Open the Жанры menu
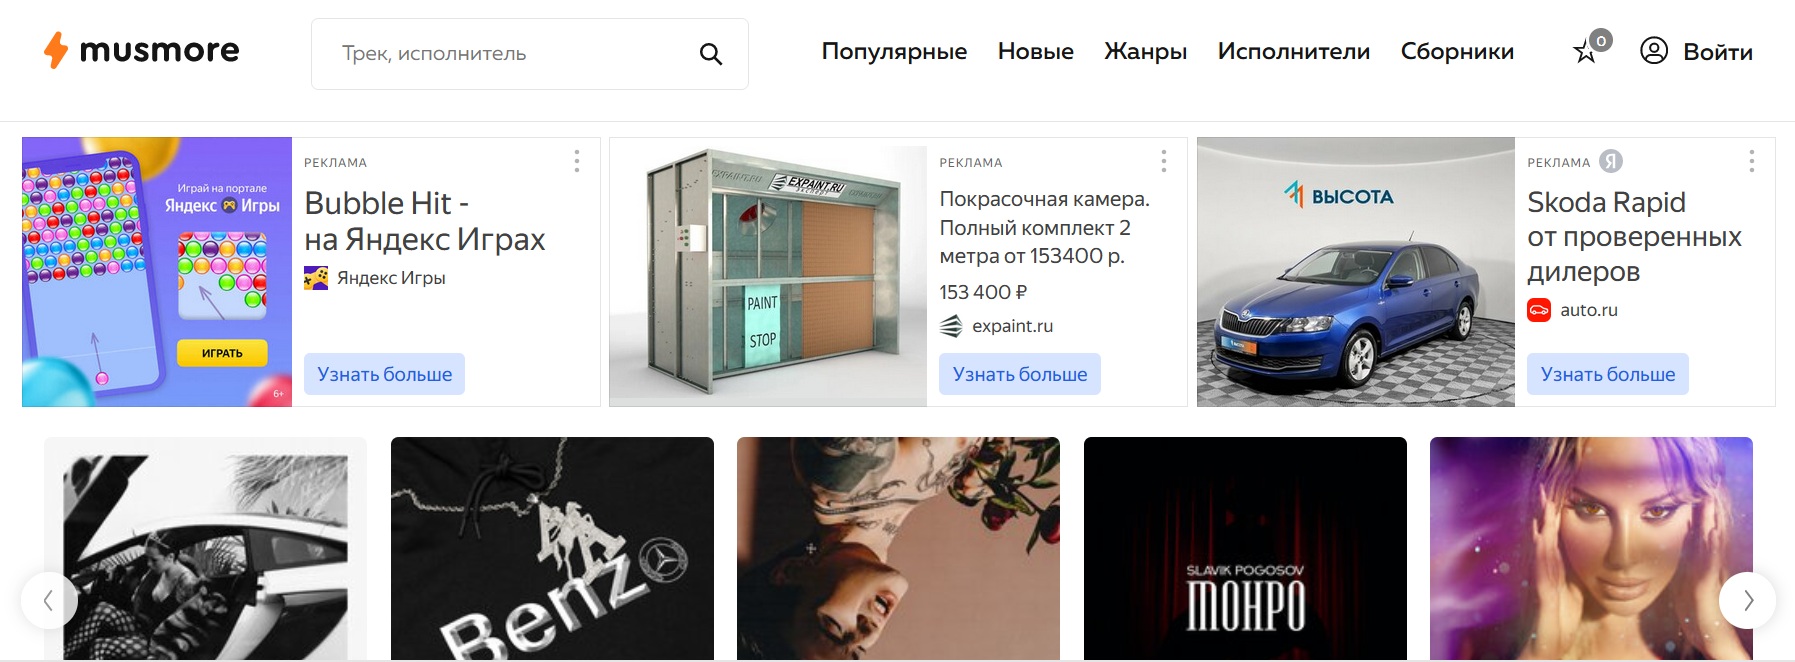This screenshot has height=662, width=1795. 1145,51
